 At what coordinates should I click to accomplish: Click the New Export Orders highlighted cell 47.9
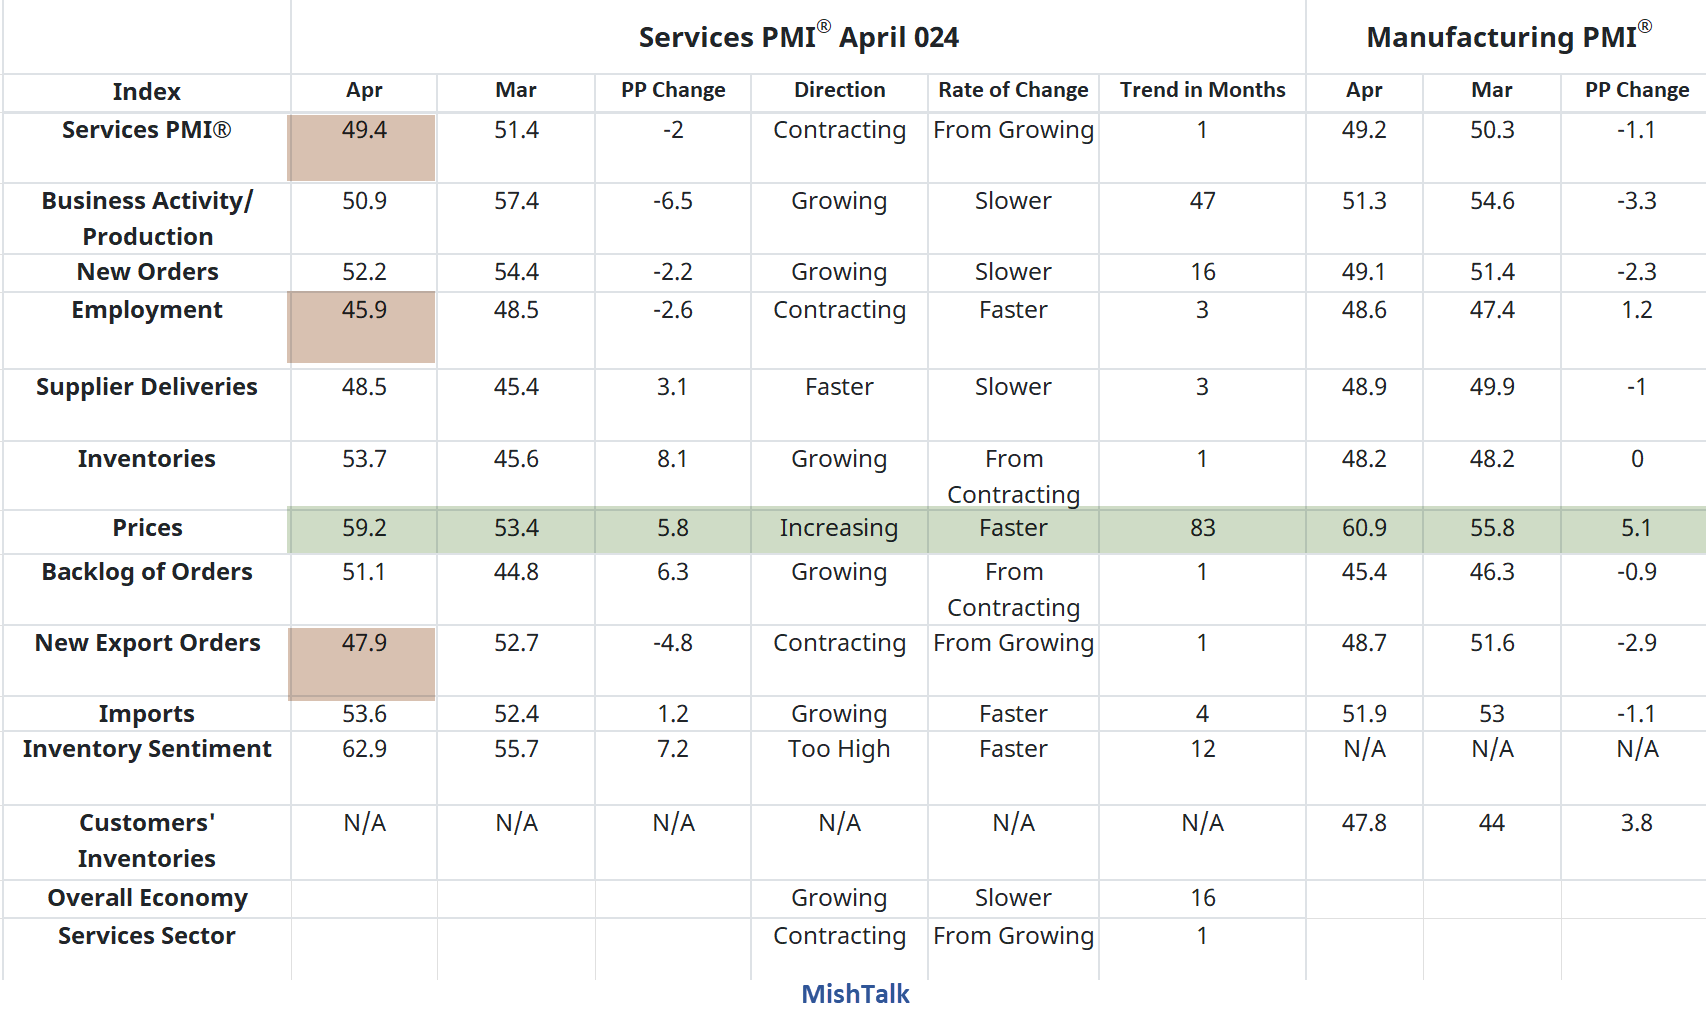pos(363,644)
